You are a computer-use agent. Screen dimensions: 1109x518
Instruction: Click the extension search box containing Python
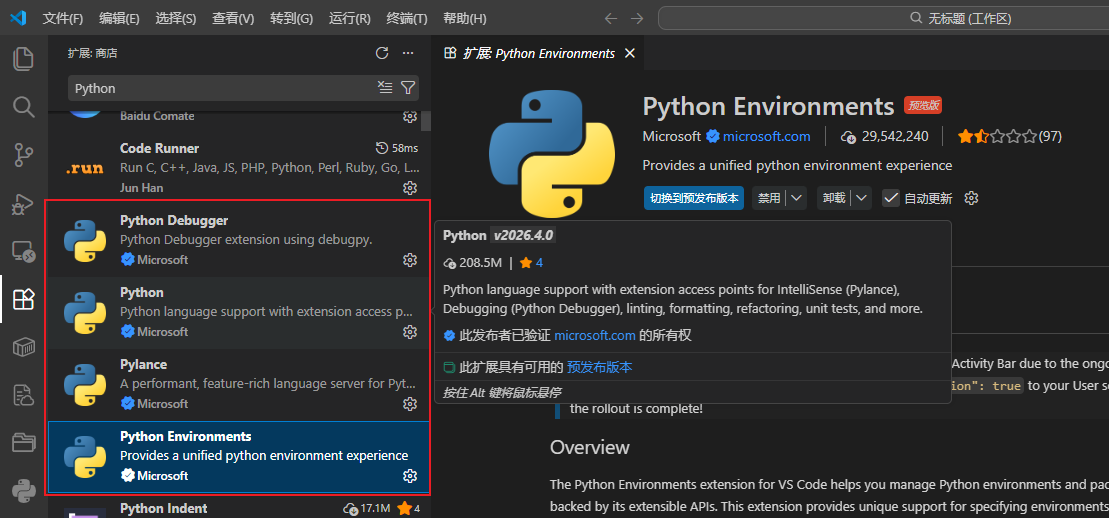(x=220, y=88)
